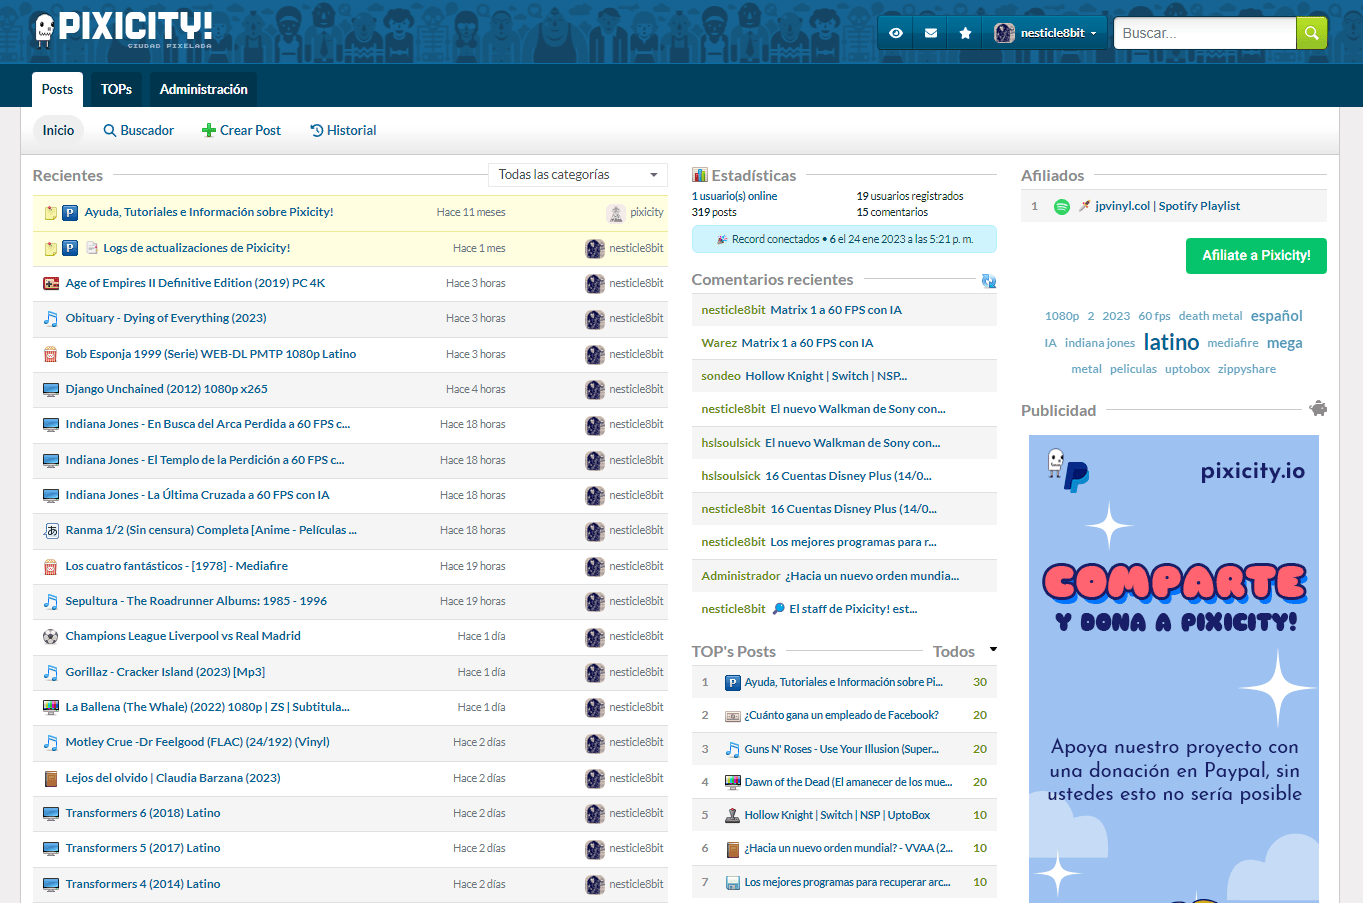
Task: Open Gorillaz - Cracker Island post
Action: point(165,672)
